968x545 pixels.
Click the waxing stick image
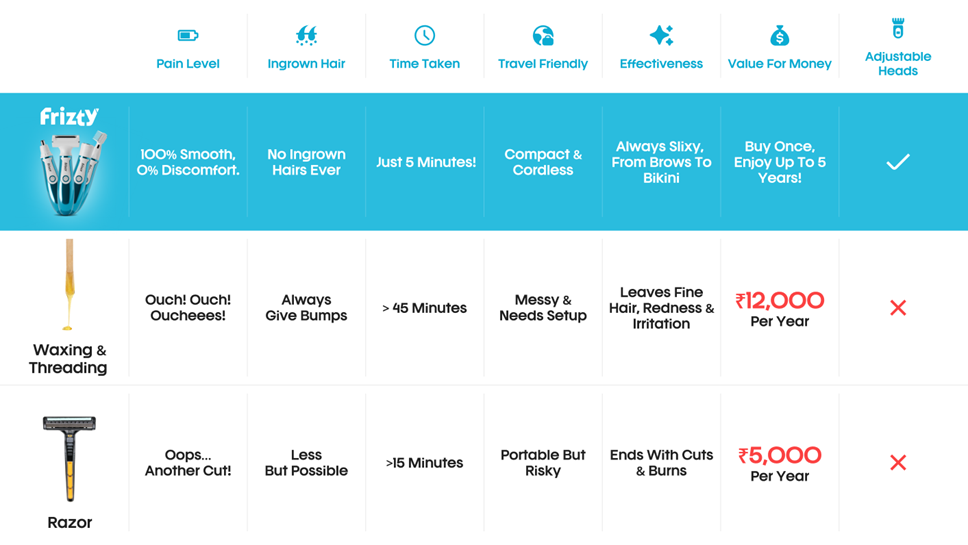coord(68,285)
